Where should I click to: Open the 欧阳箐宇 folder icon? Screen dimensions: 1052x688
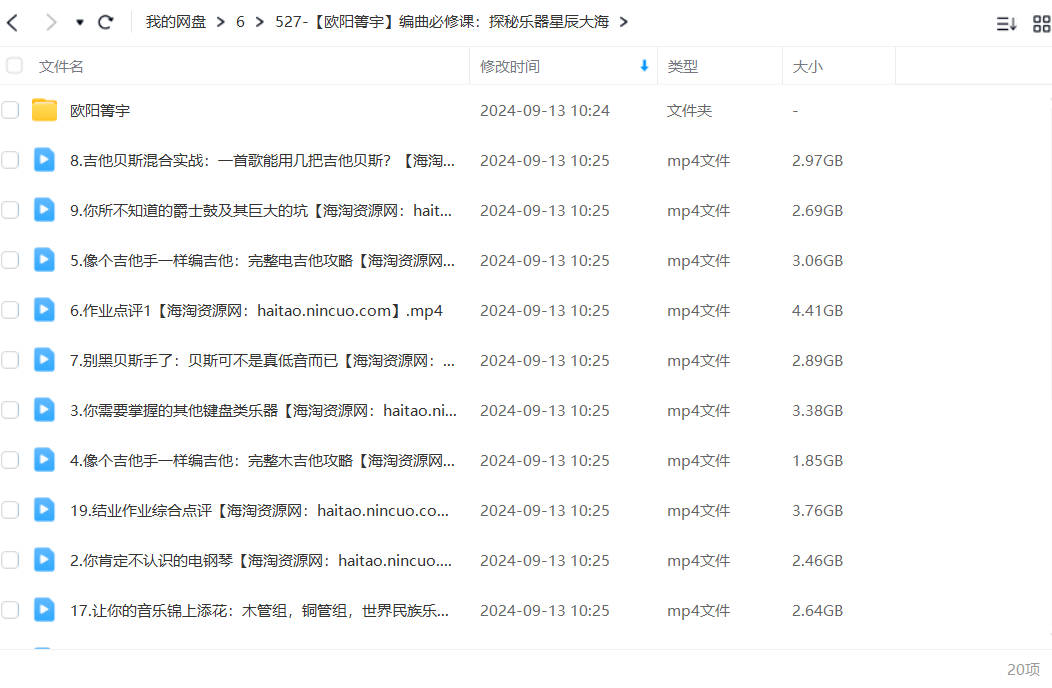(44, 110)
